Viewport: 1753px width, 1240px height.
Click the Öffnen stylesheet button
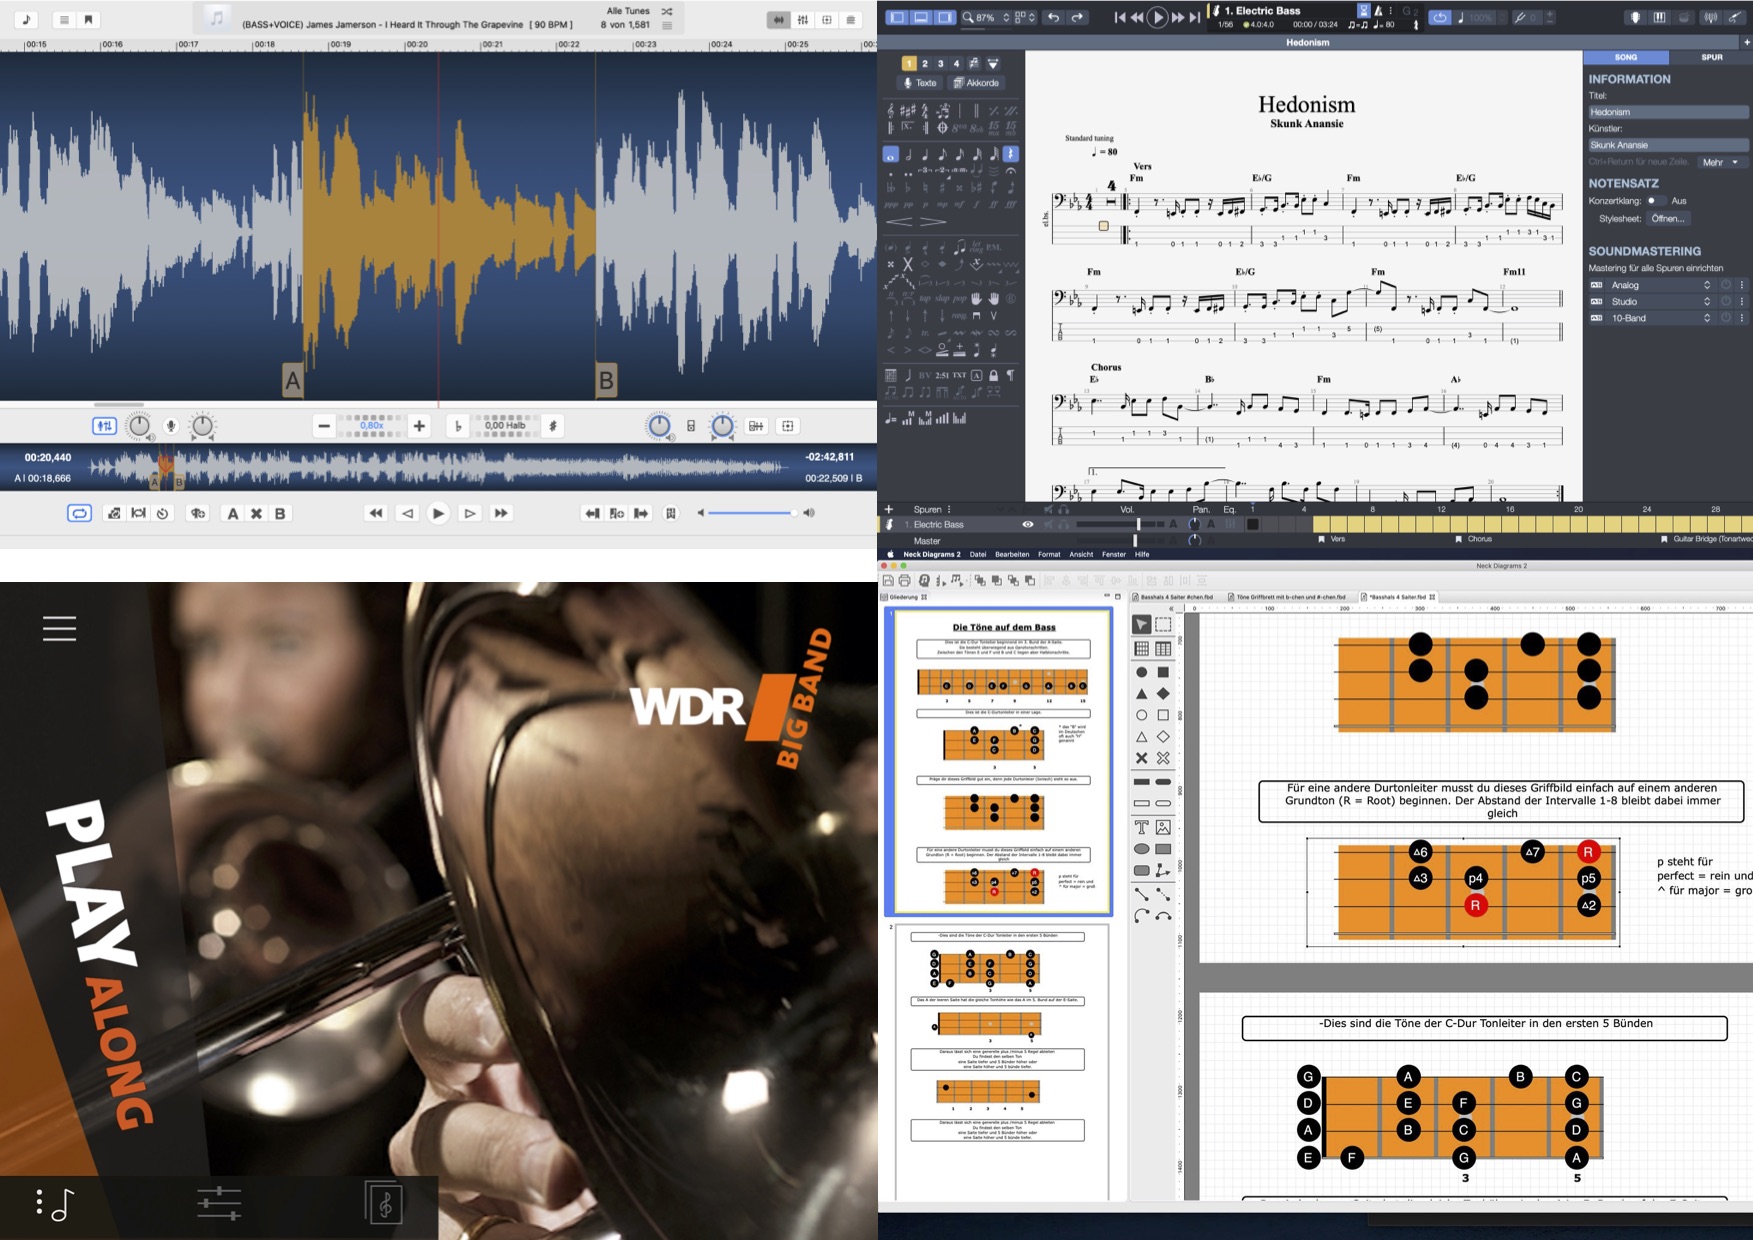pos(1668,218)
